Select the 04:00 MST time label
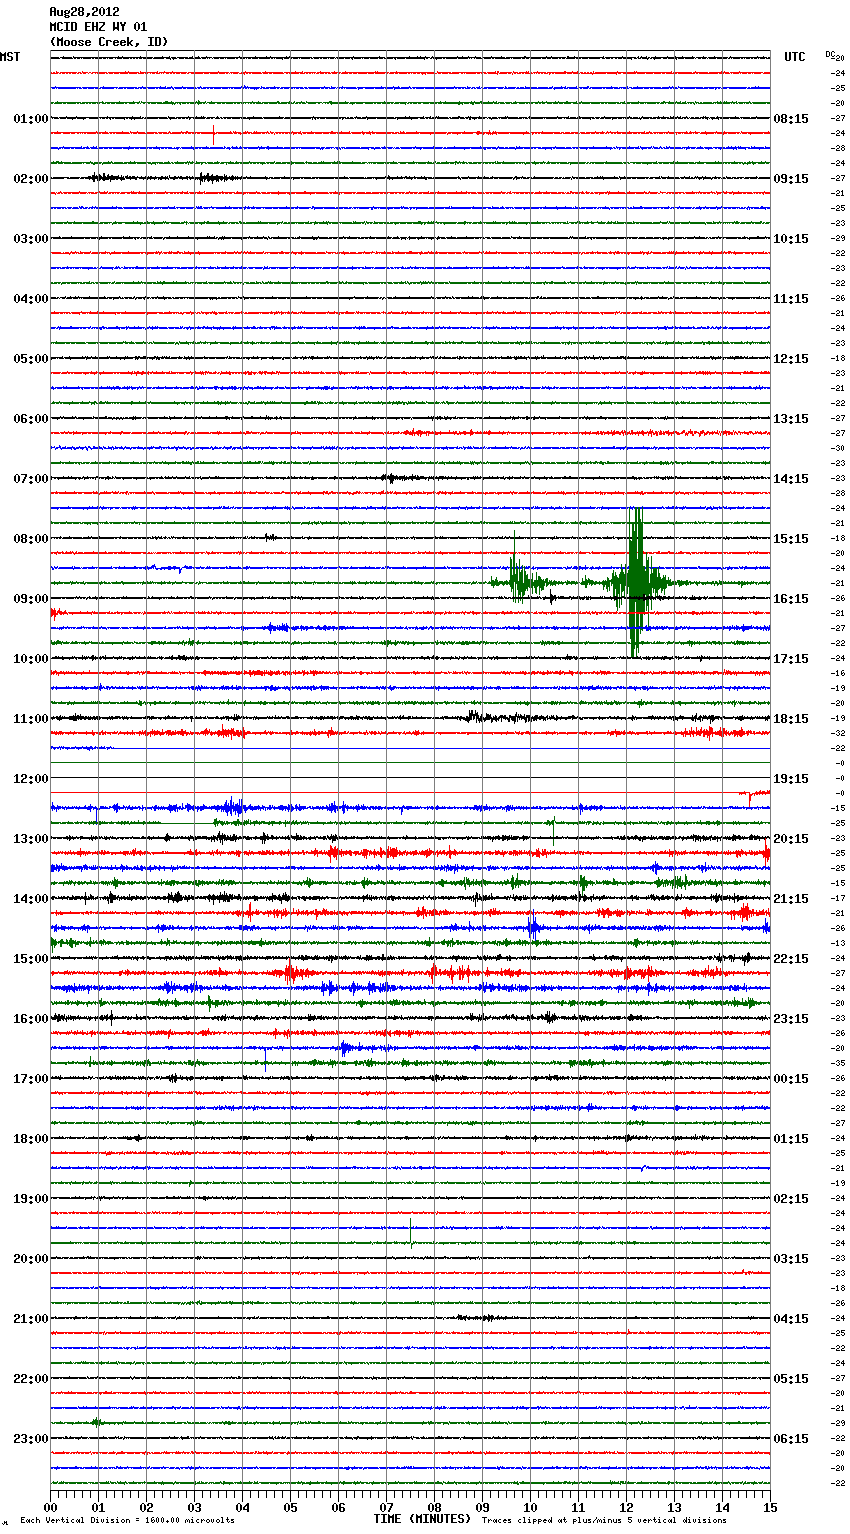 (31, 299)
